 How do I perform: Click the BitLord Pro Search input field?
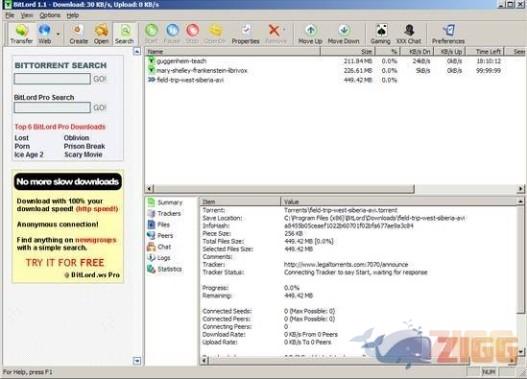point(52,108)
